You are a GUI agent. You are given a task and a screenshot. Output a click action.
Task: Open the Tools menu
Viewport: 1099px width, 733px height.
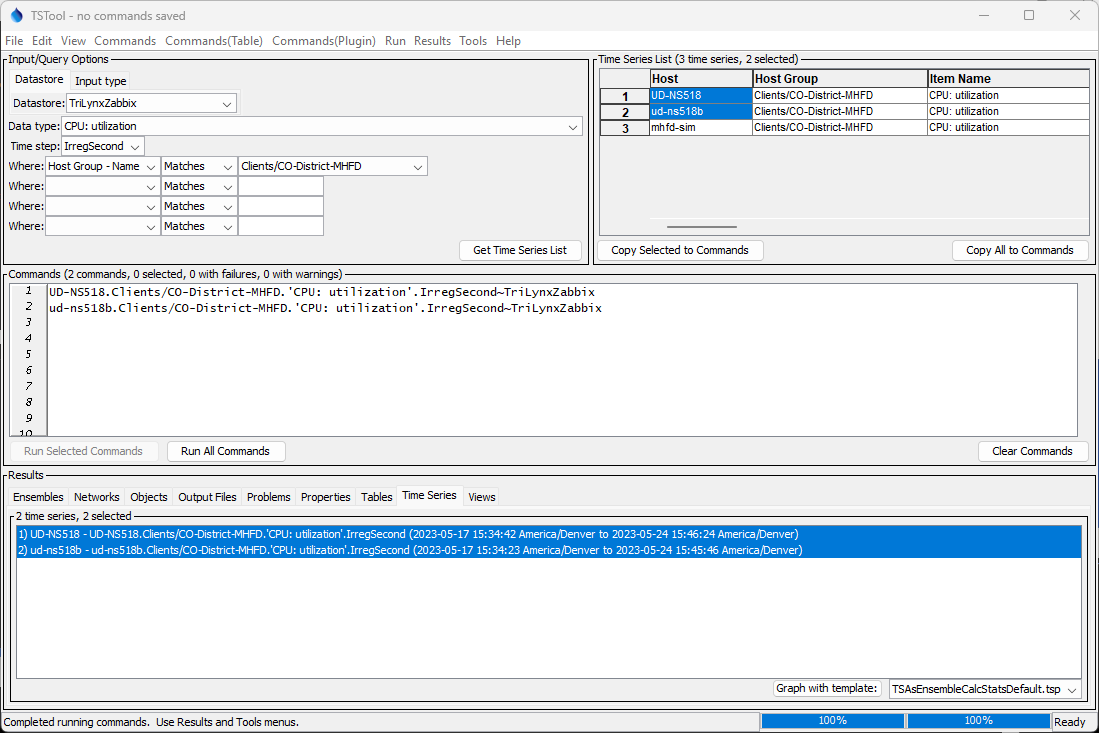coord(473,41)
